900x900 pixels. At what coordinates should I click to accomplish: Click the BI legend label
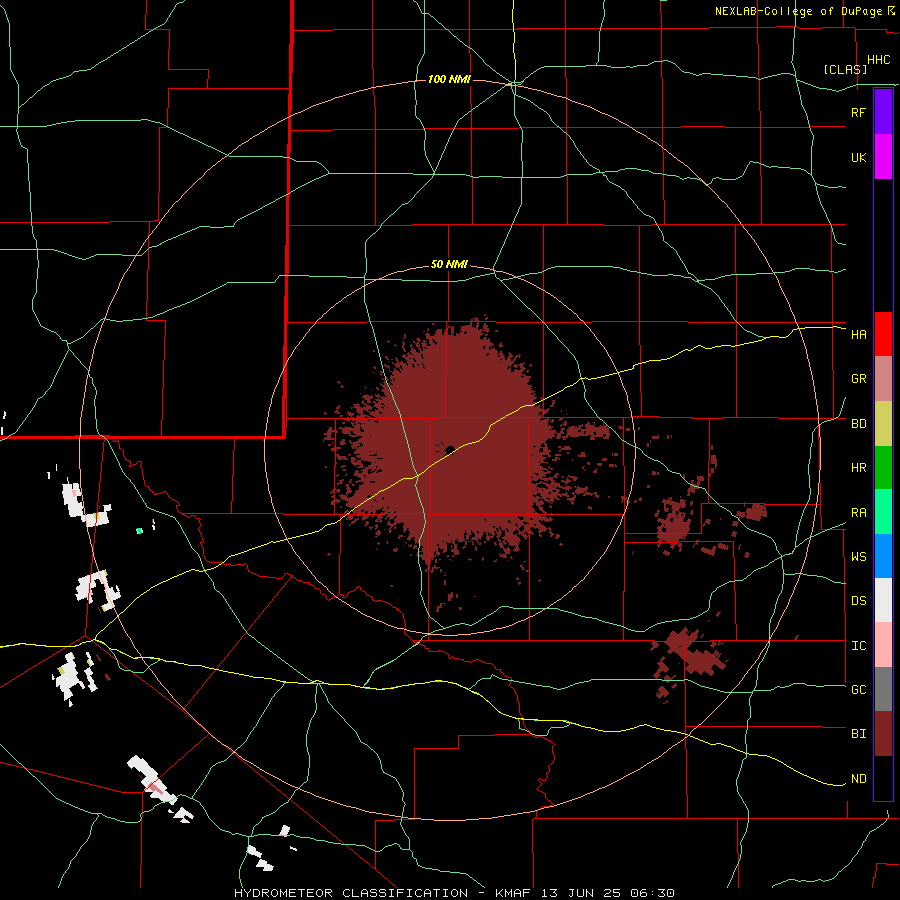coord(858,734)
